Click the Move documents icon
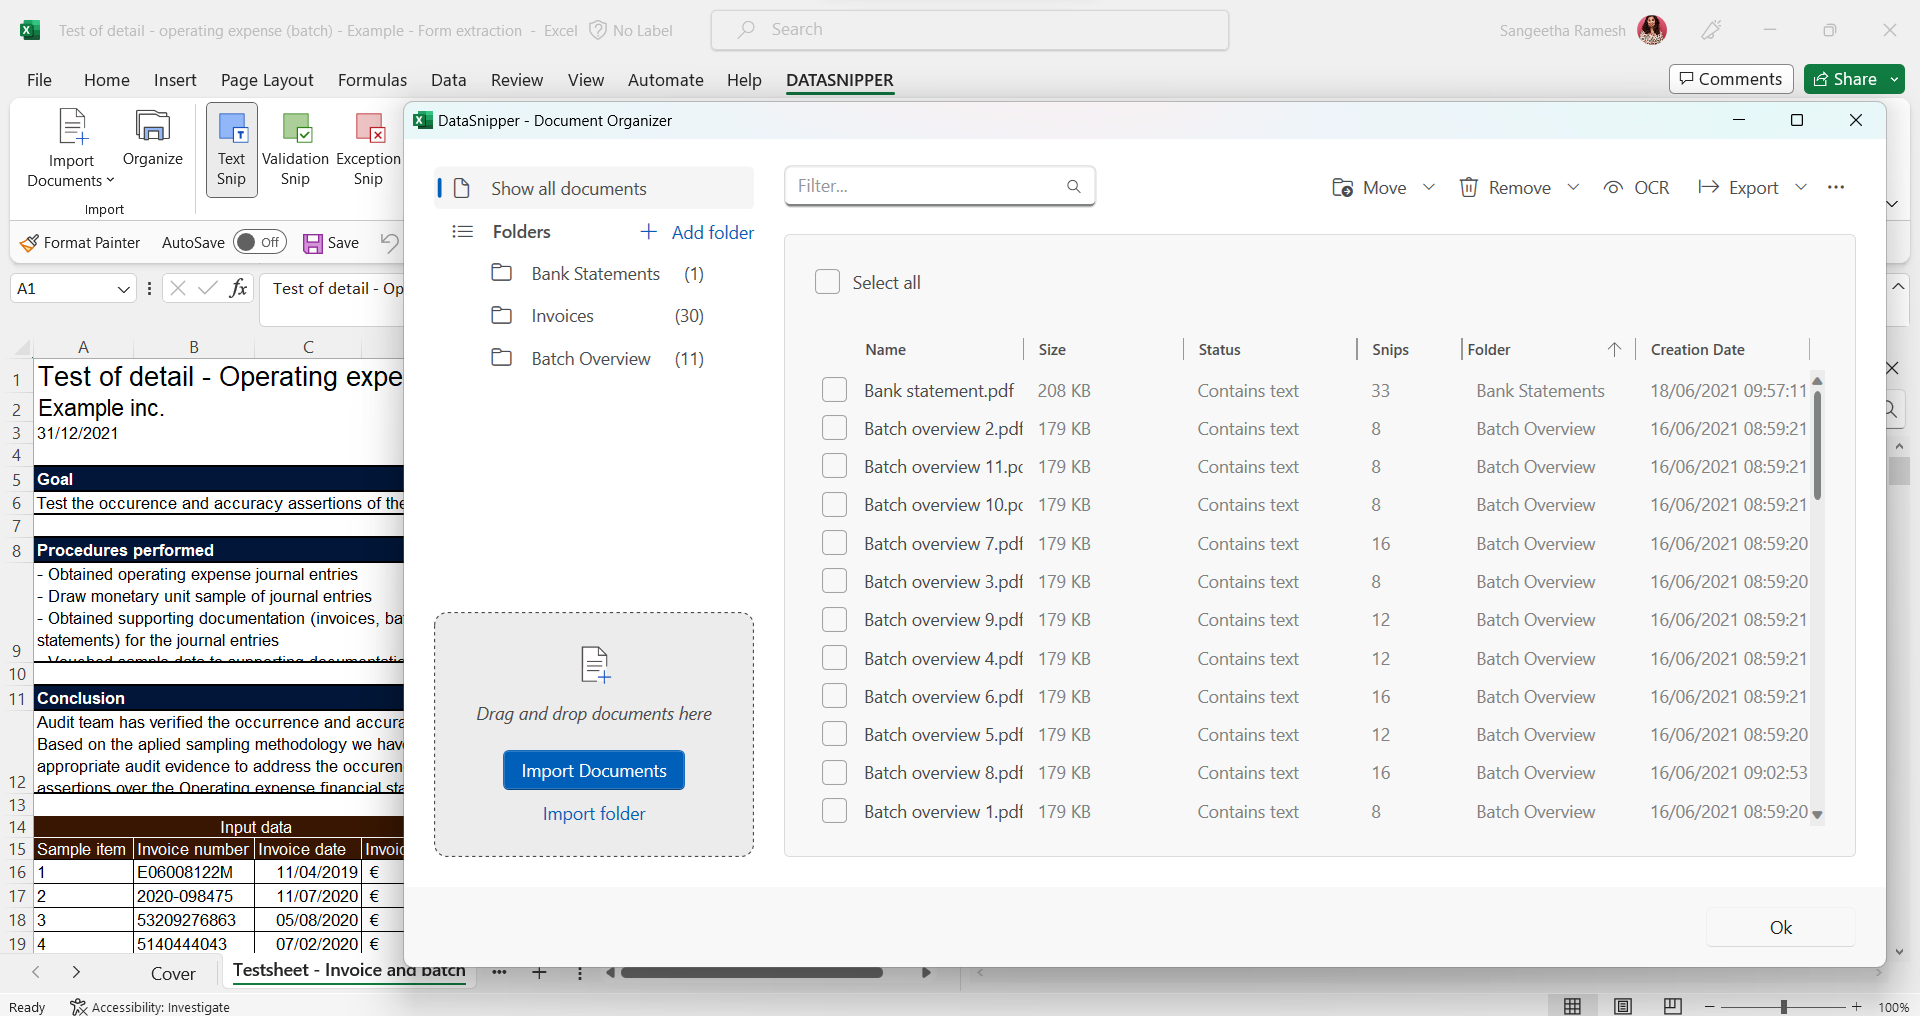The width and height of the screenshot is (1920, 1016). [1341, 187]
